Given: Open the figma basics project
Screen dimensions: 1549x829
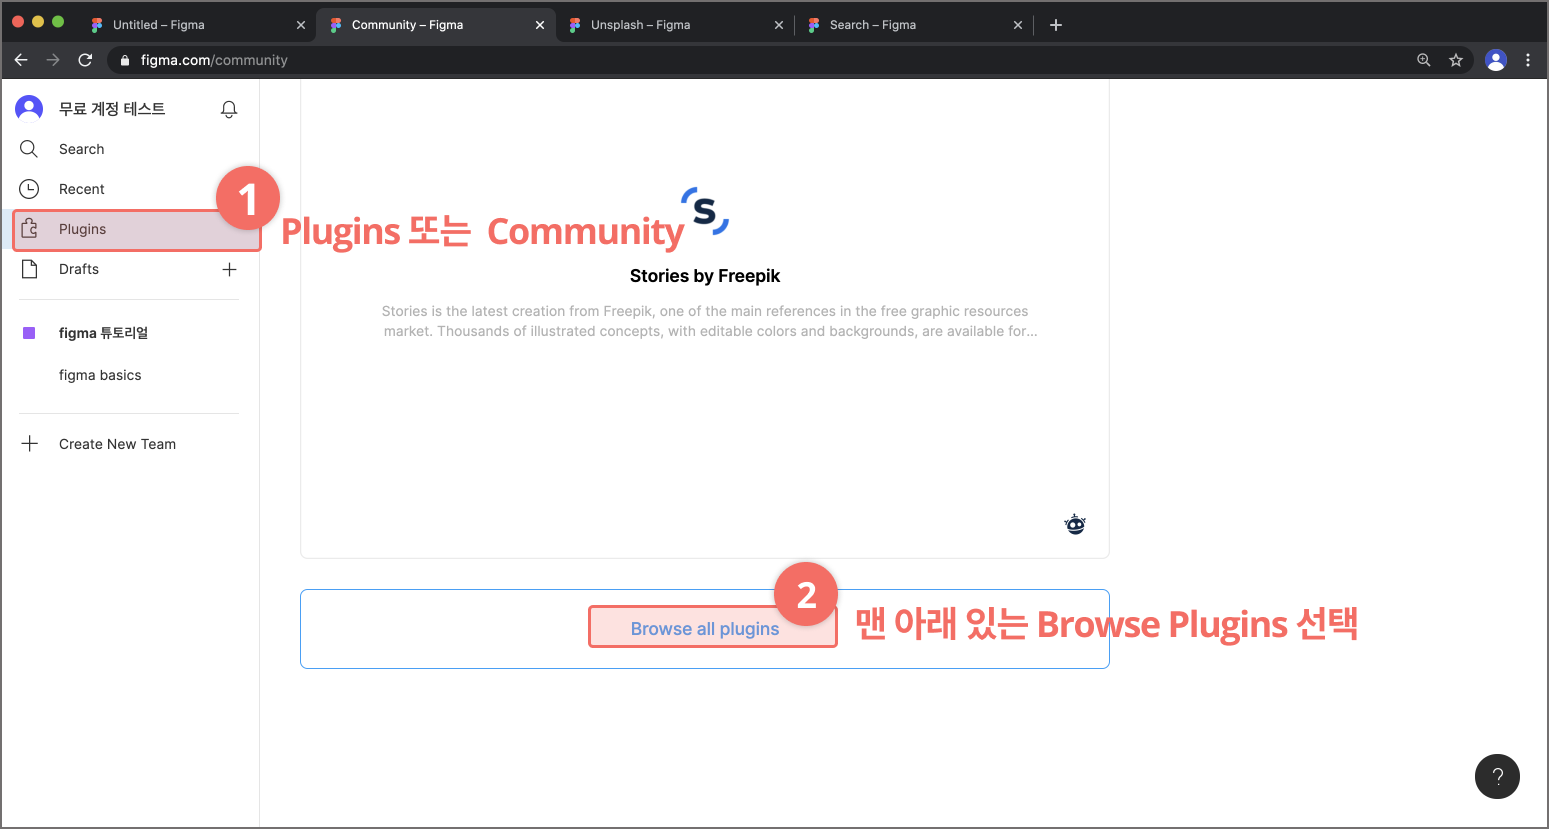Looking at the screenshot, I should (100, 375).
